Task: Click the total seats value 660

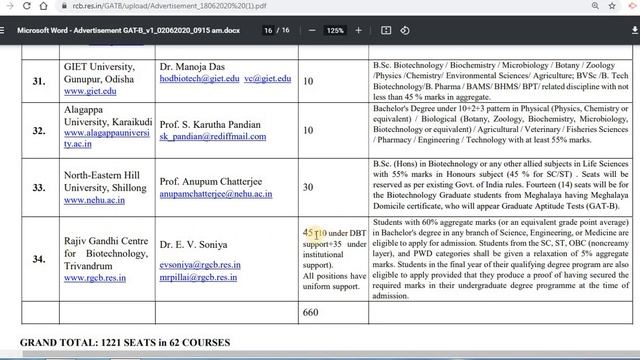Action: [311, 312]
